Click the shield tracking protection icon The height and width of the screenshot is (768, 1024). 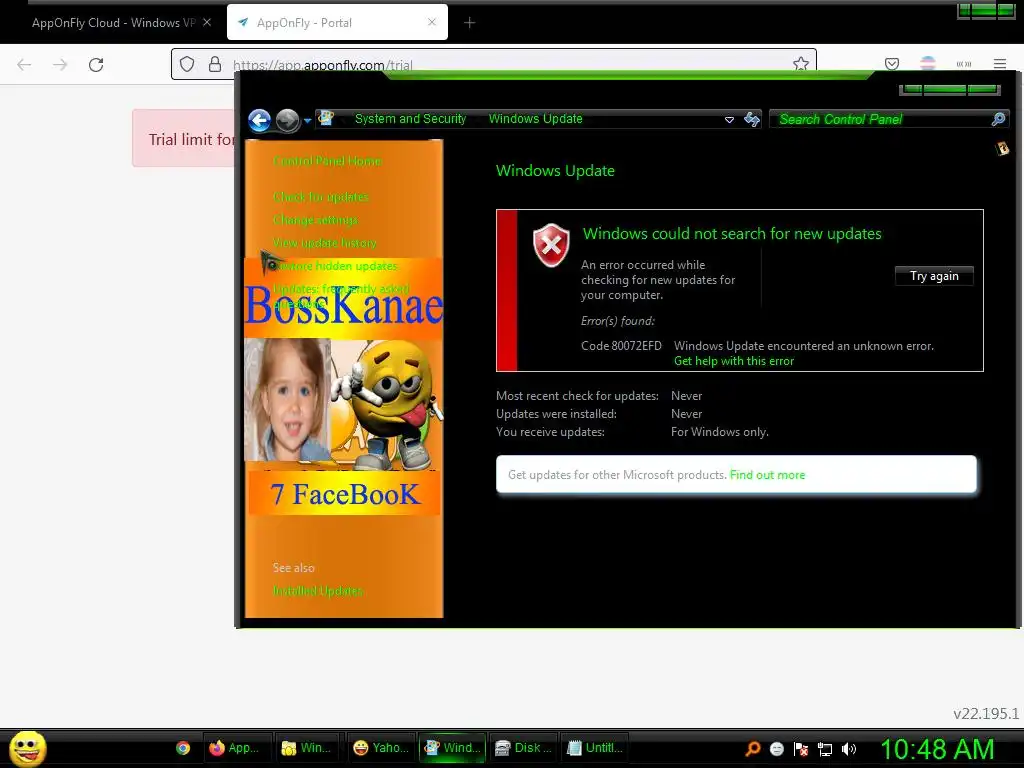(187, 64)
